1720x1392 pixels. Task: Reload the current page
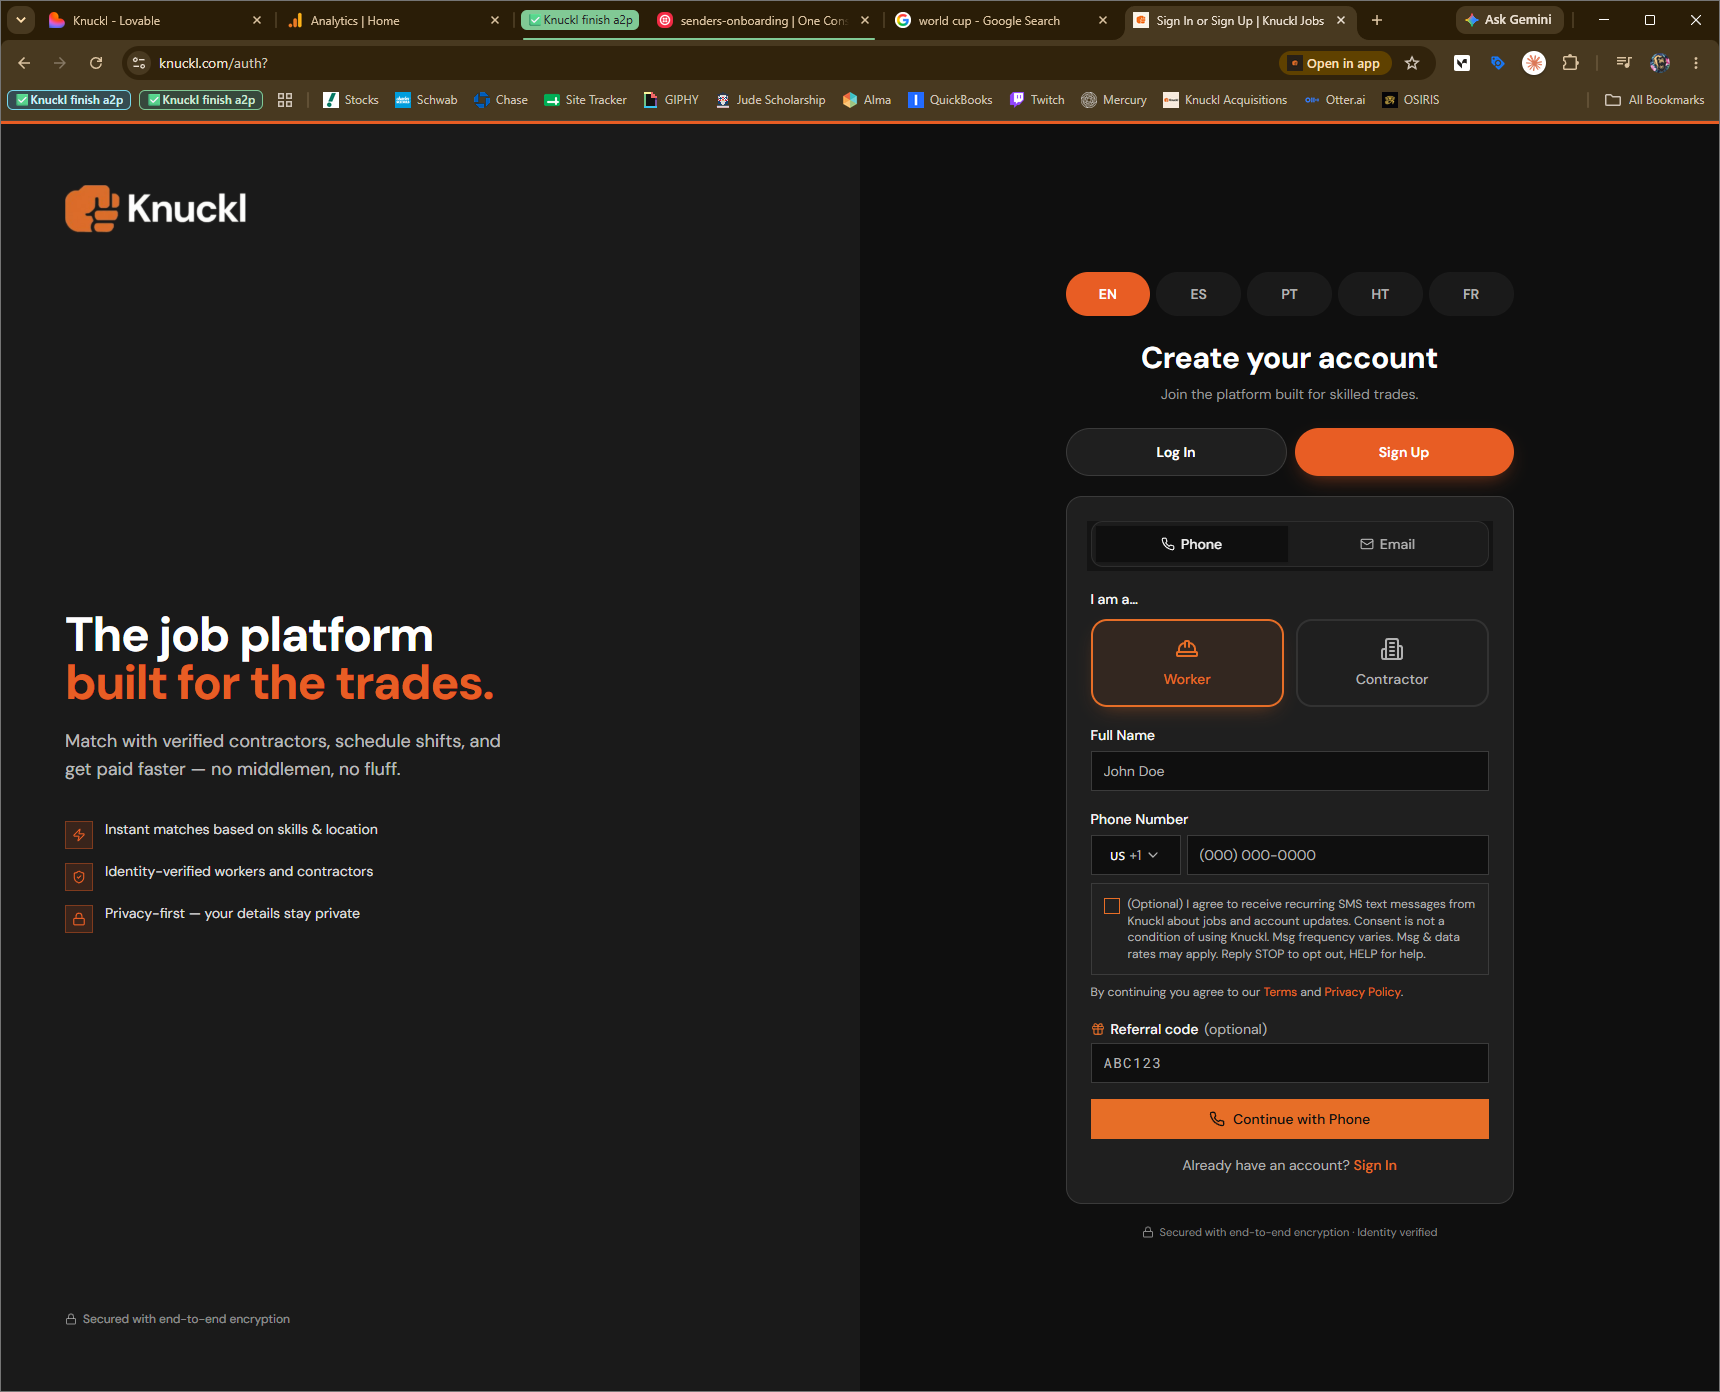pyautogui.click(x=96, y=63)
